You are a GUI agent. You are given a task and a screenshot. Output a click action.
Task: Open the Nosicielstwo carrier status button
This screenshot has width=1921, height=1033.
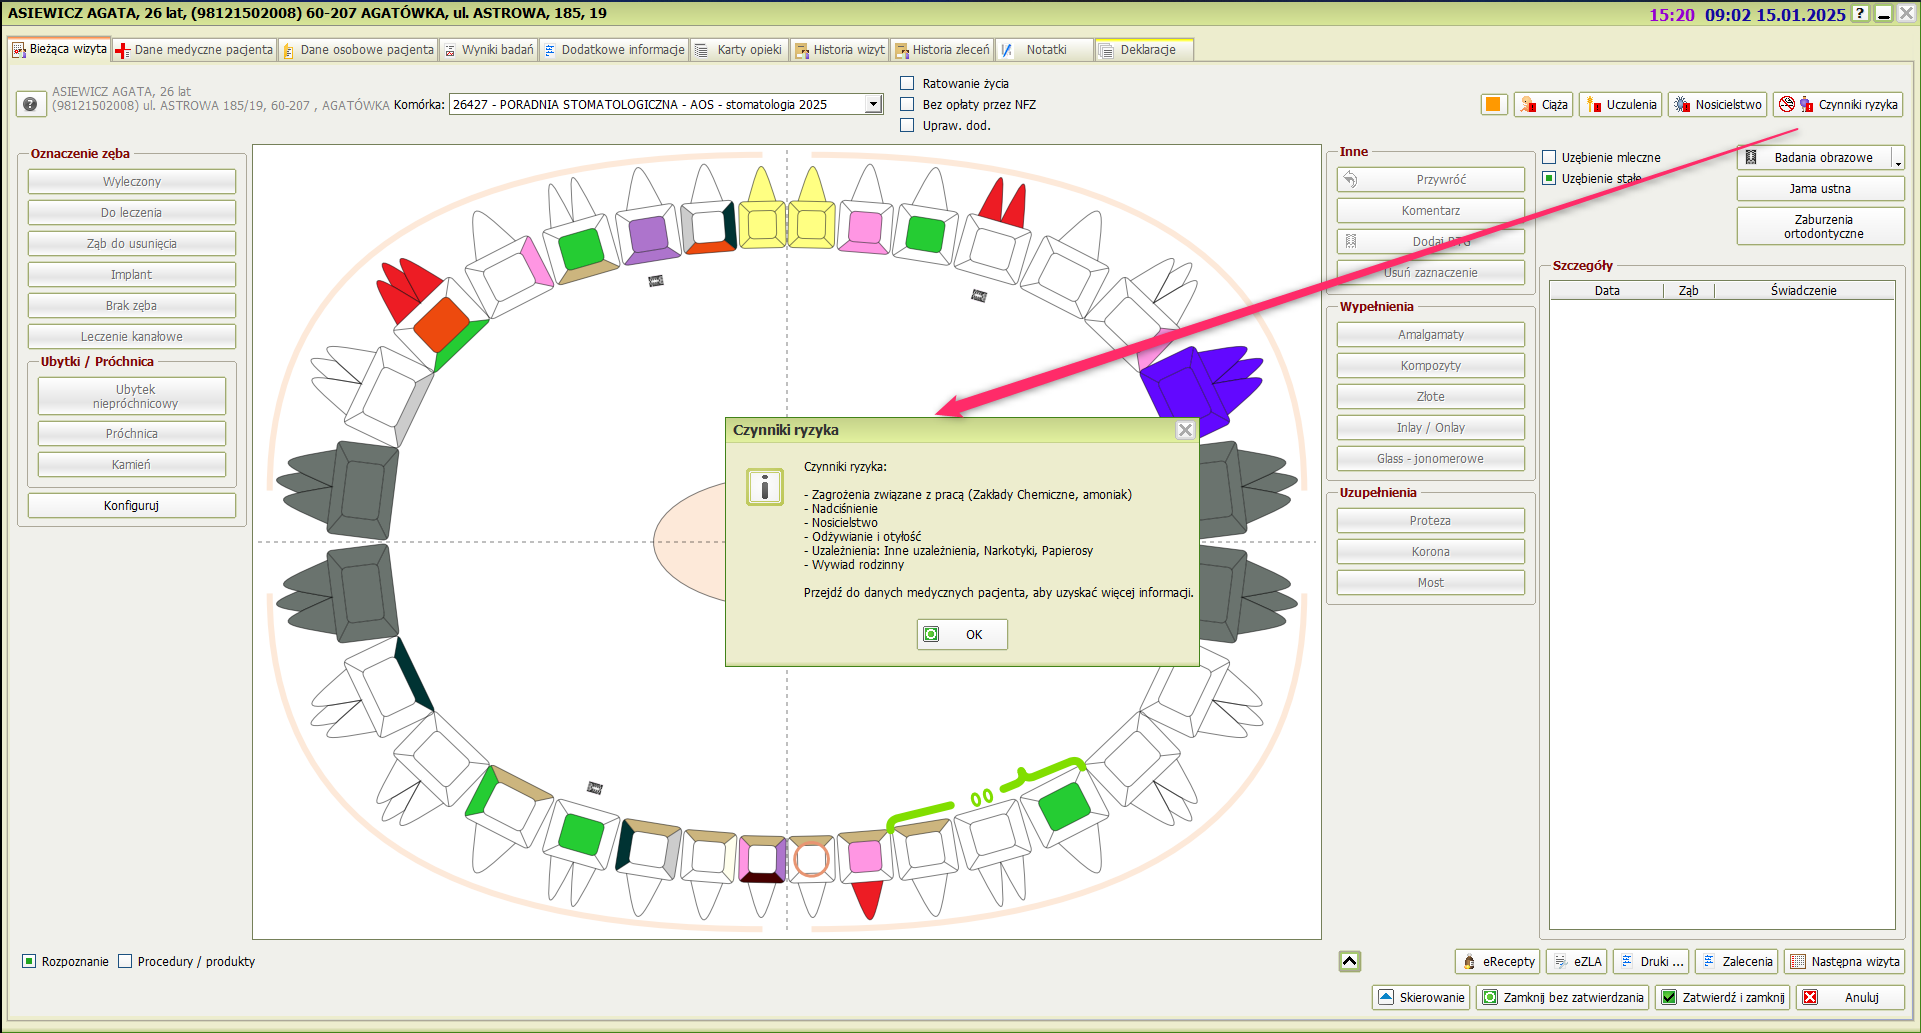click(1716, 105)
